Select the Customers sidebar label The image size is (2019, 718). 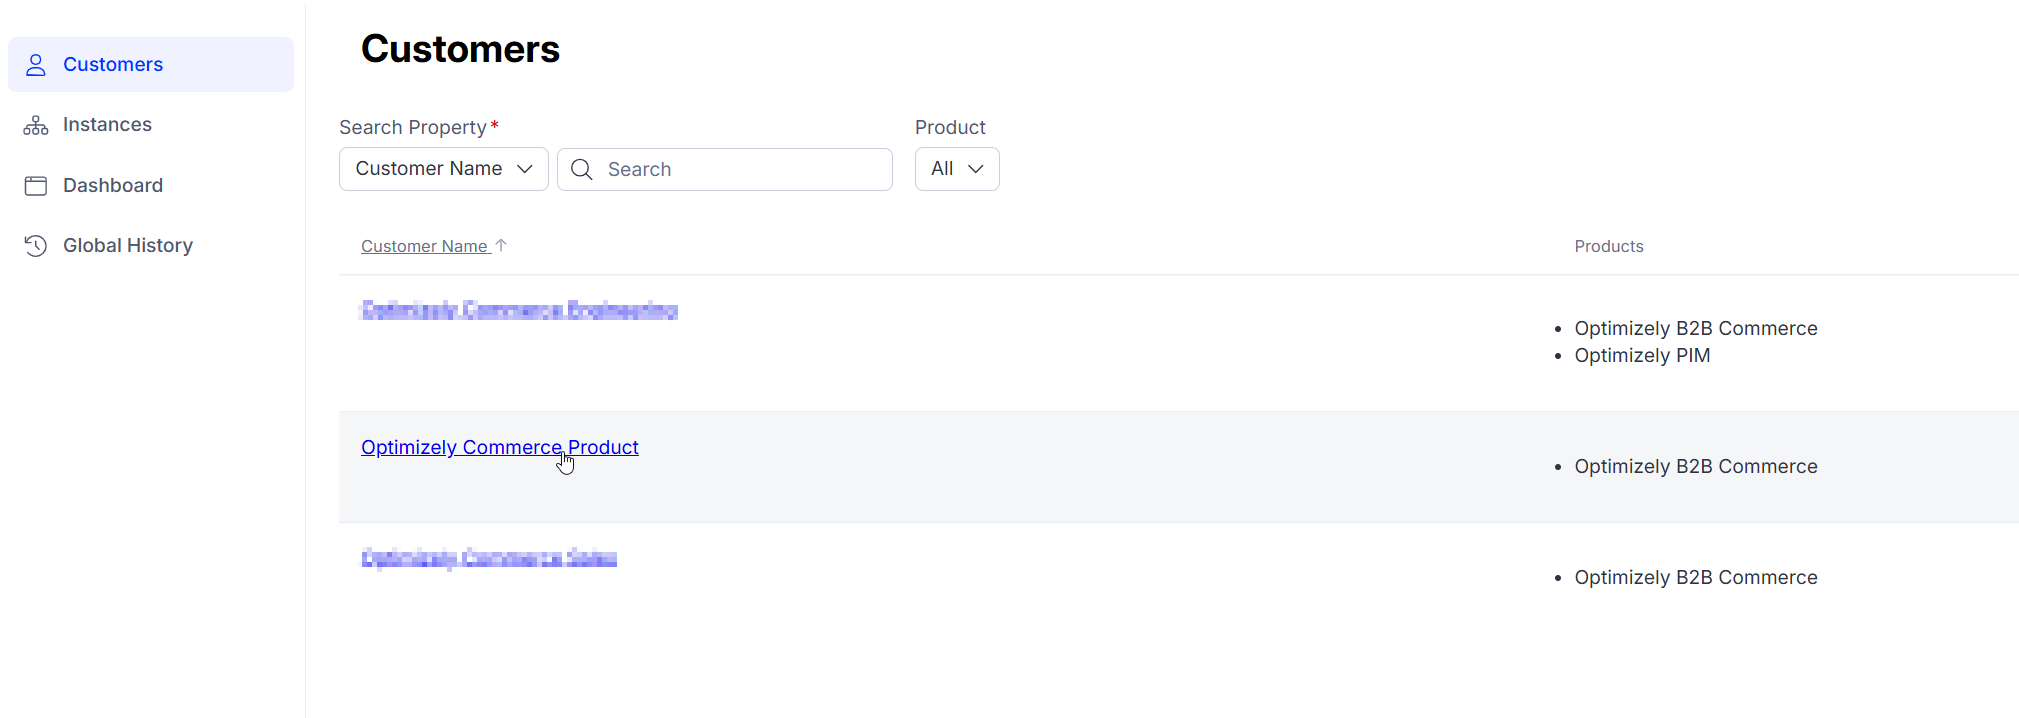pos(113,65)
